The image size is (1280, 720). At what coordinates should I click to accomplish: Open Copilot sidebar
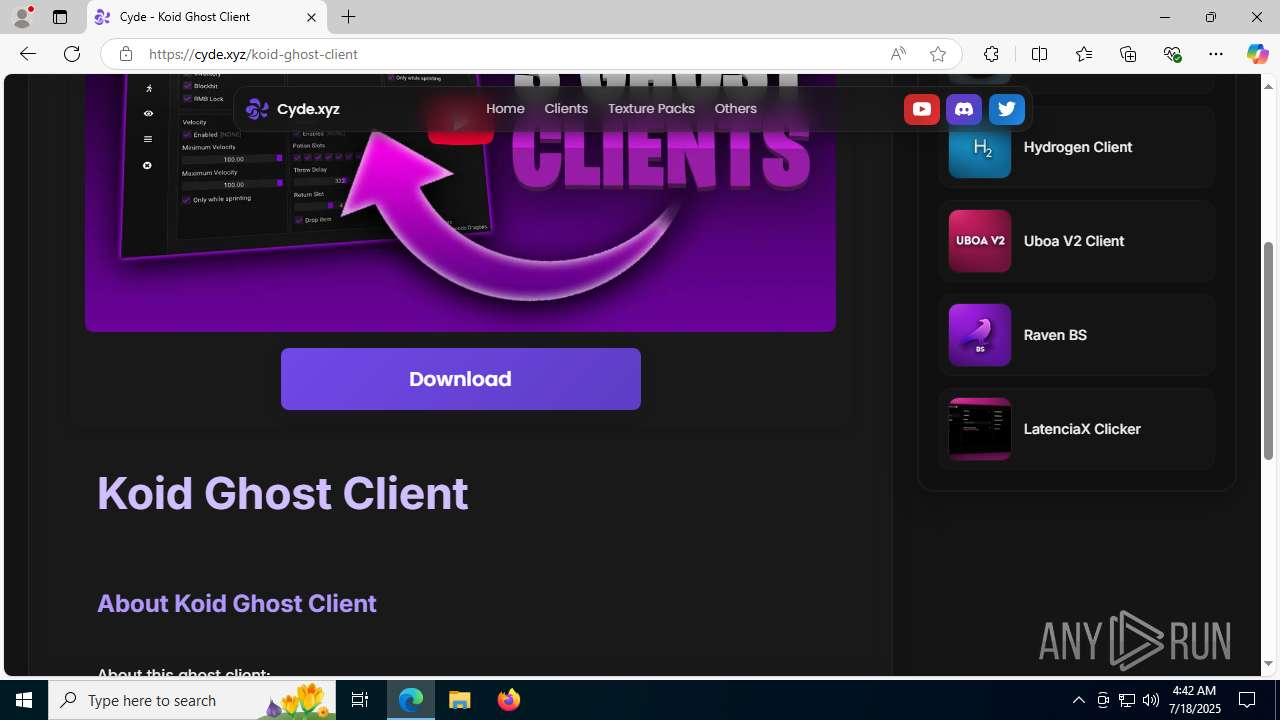point(1257,54)
